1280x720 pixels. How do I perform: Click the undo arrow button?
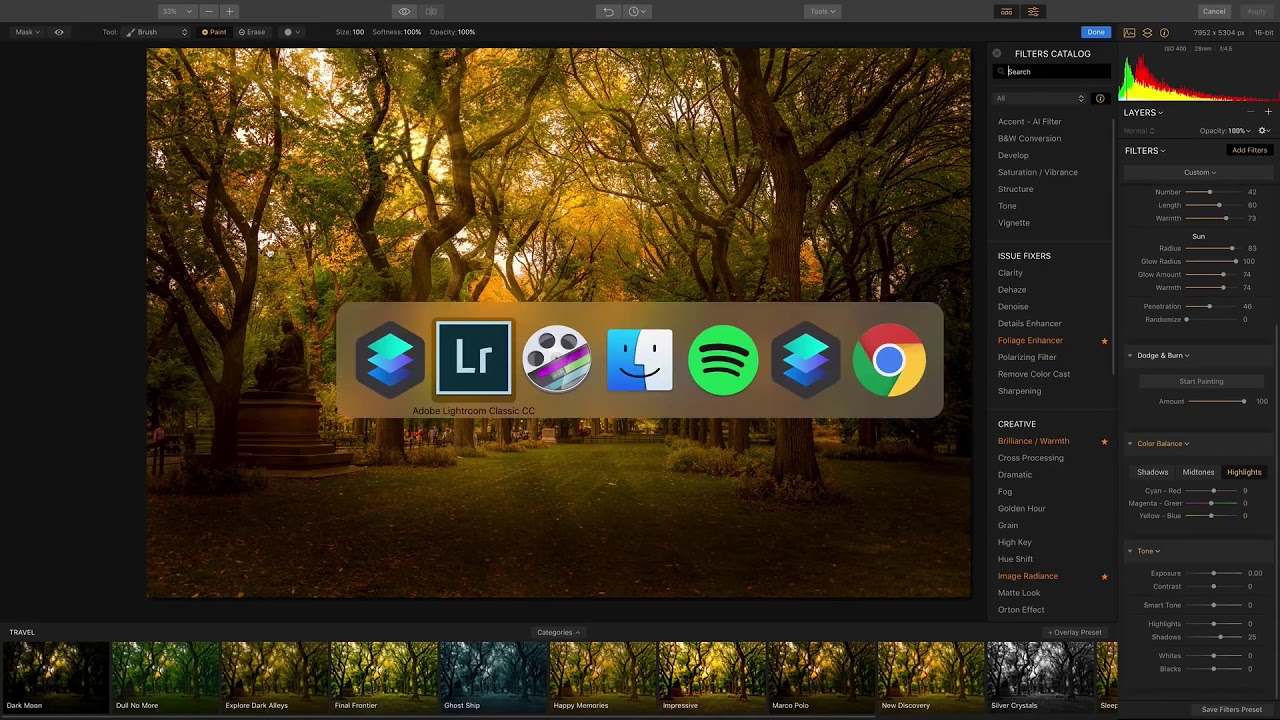pos(608,11)
